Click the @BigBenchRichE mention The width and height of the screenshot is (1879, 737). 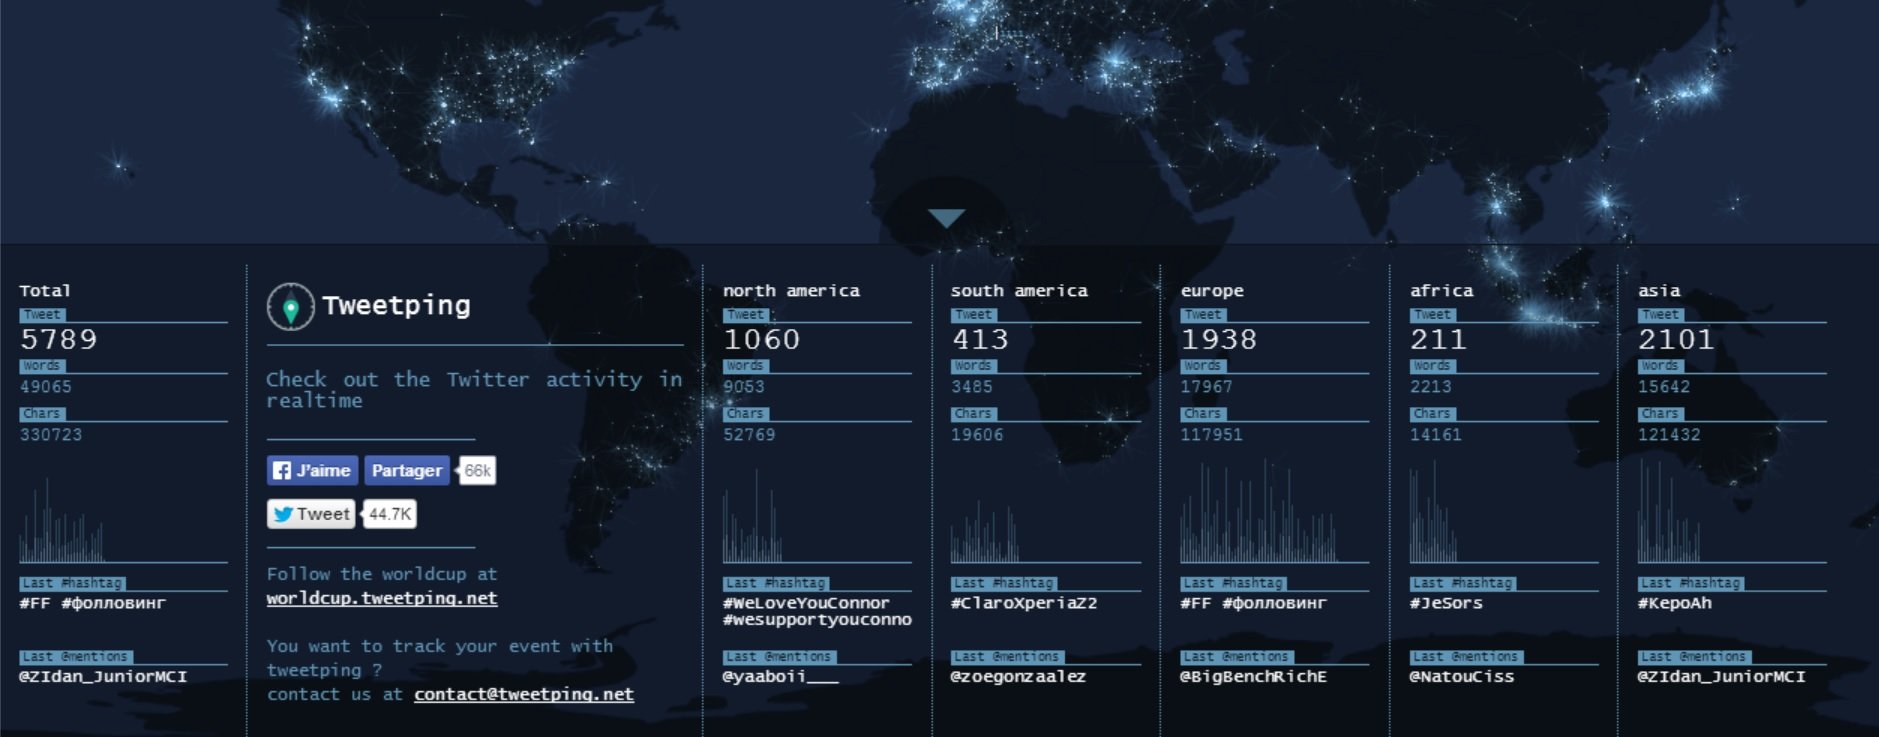1254,677
